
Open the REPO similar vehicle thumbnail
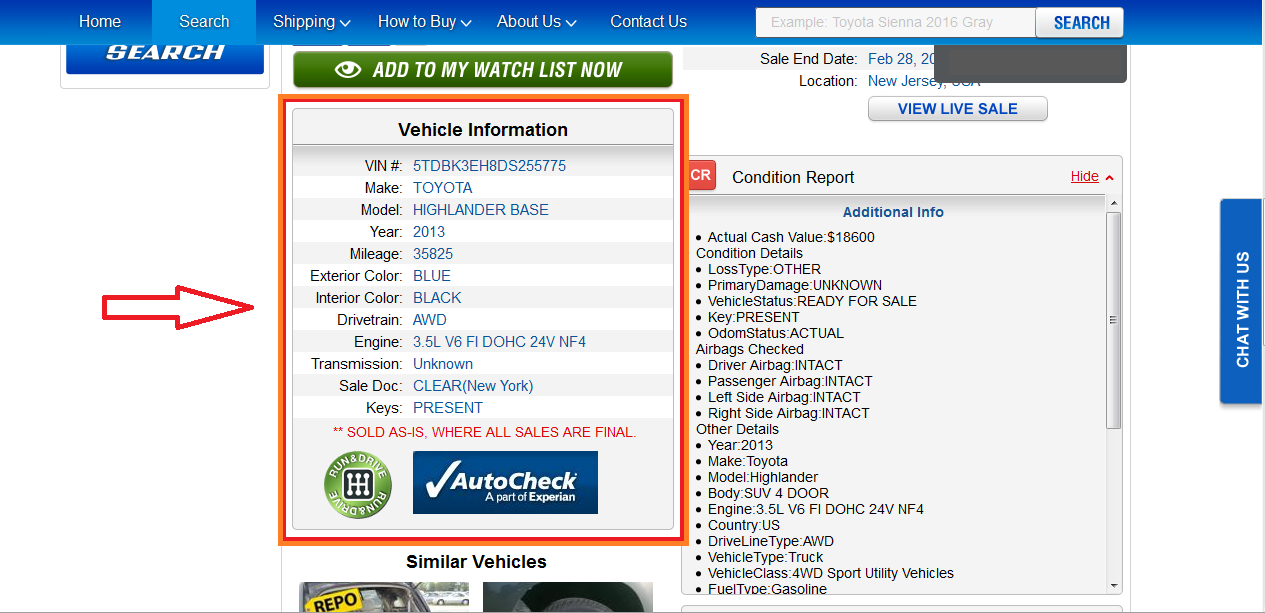pos(385,597)
